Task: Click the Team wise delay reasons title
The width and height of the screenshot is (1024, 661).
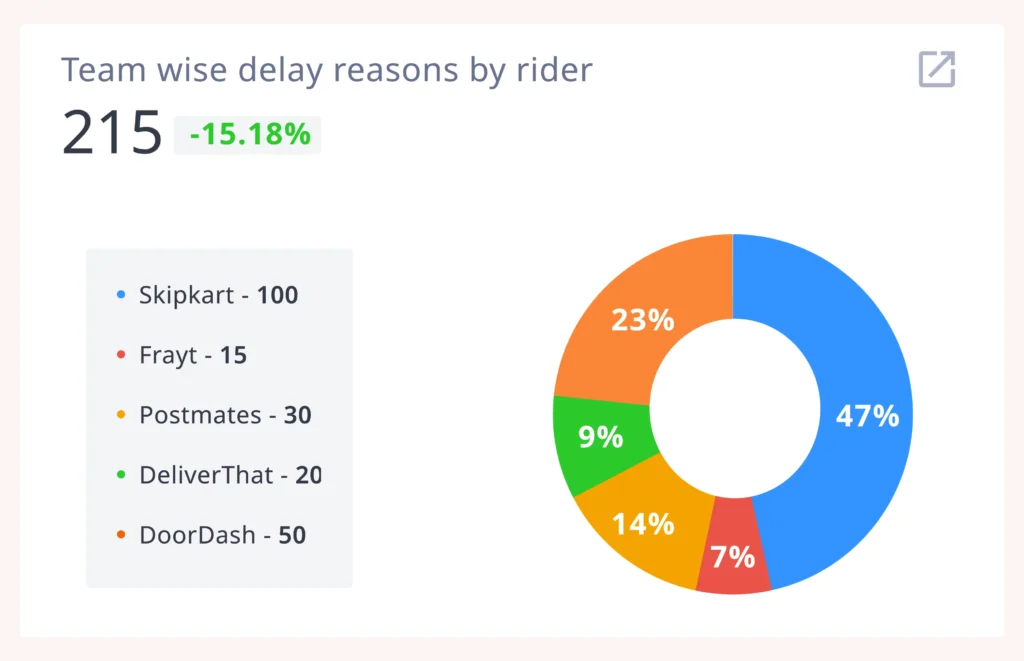Action: tap(327, 70)
